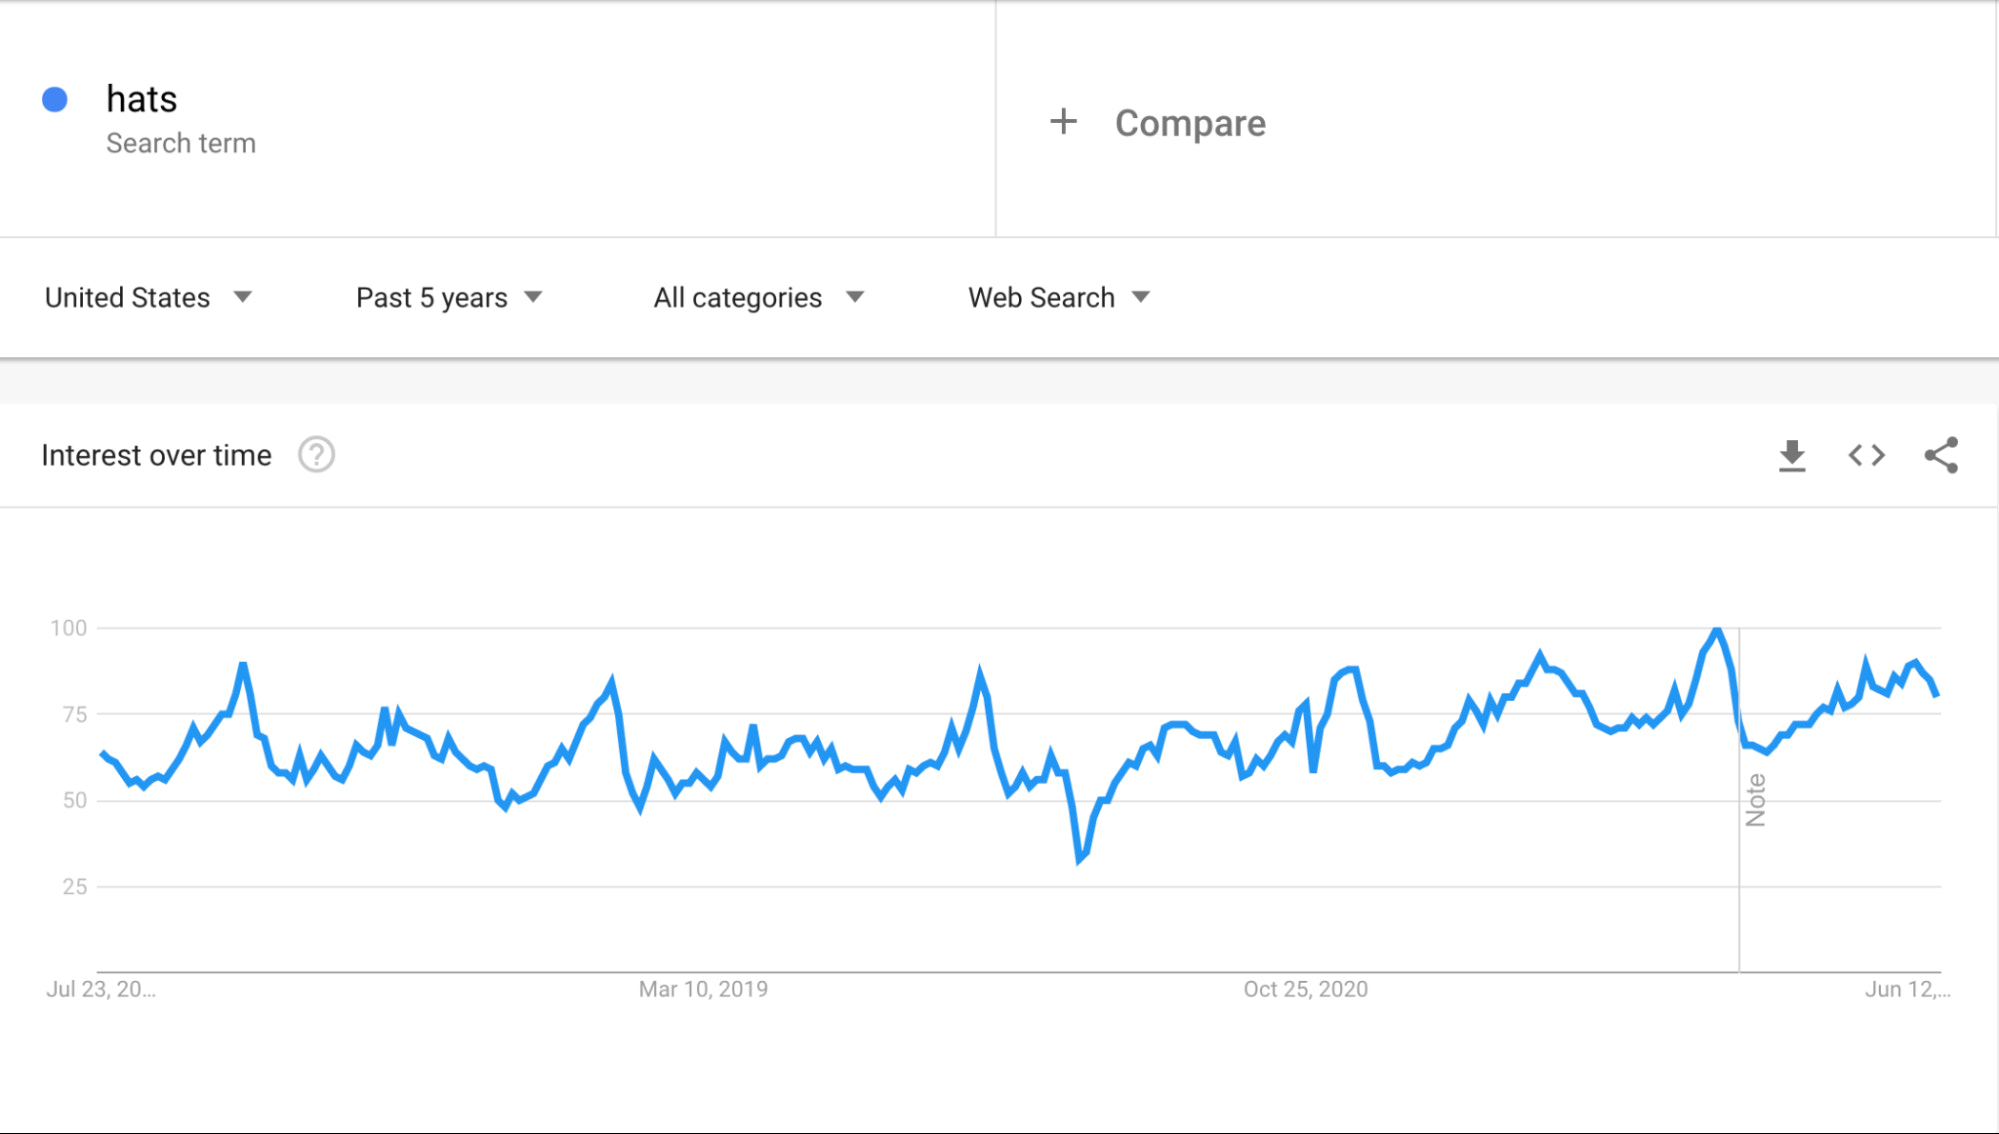
Task: Open the Interest over time help icon
Action: (316, 455)
